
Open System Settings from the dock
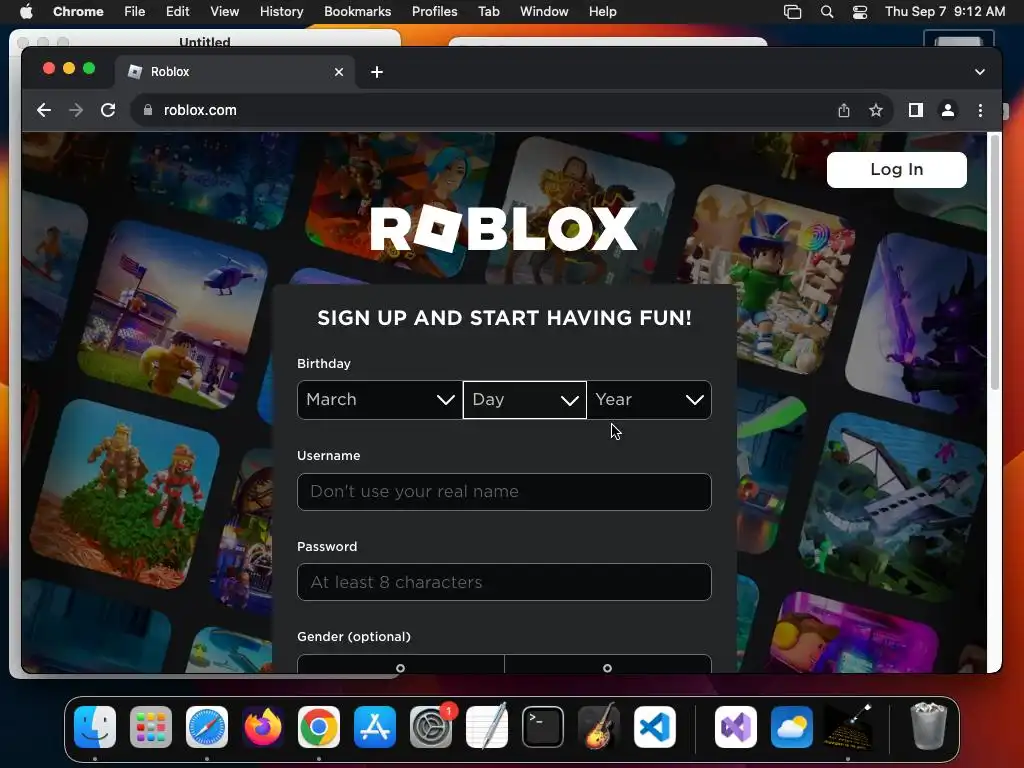[x=431, y=727]
